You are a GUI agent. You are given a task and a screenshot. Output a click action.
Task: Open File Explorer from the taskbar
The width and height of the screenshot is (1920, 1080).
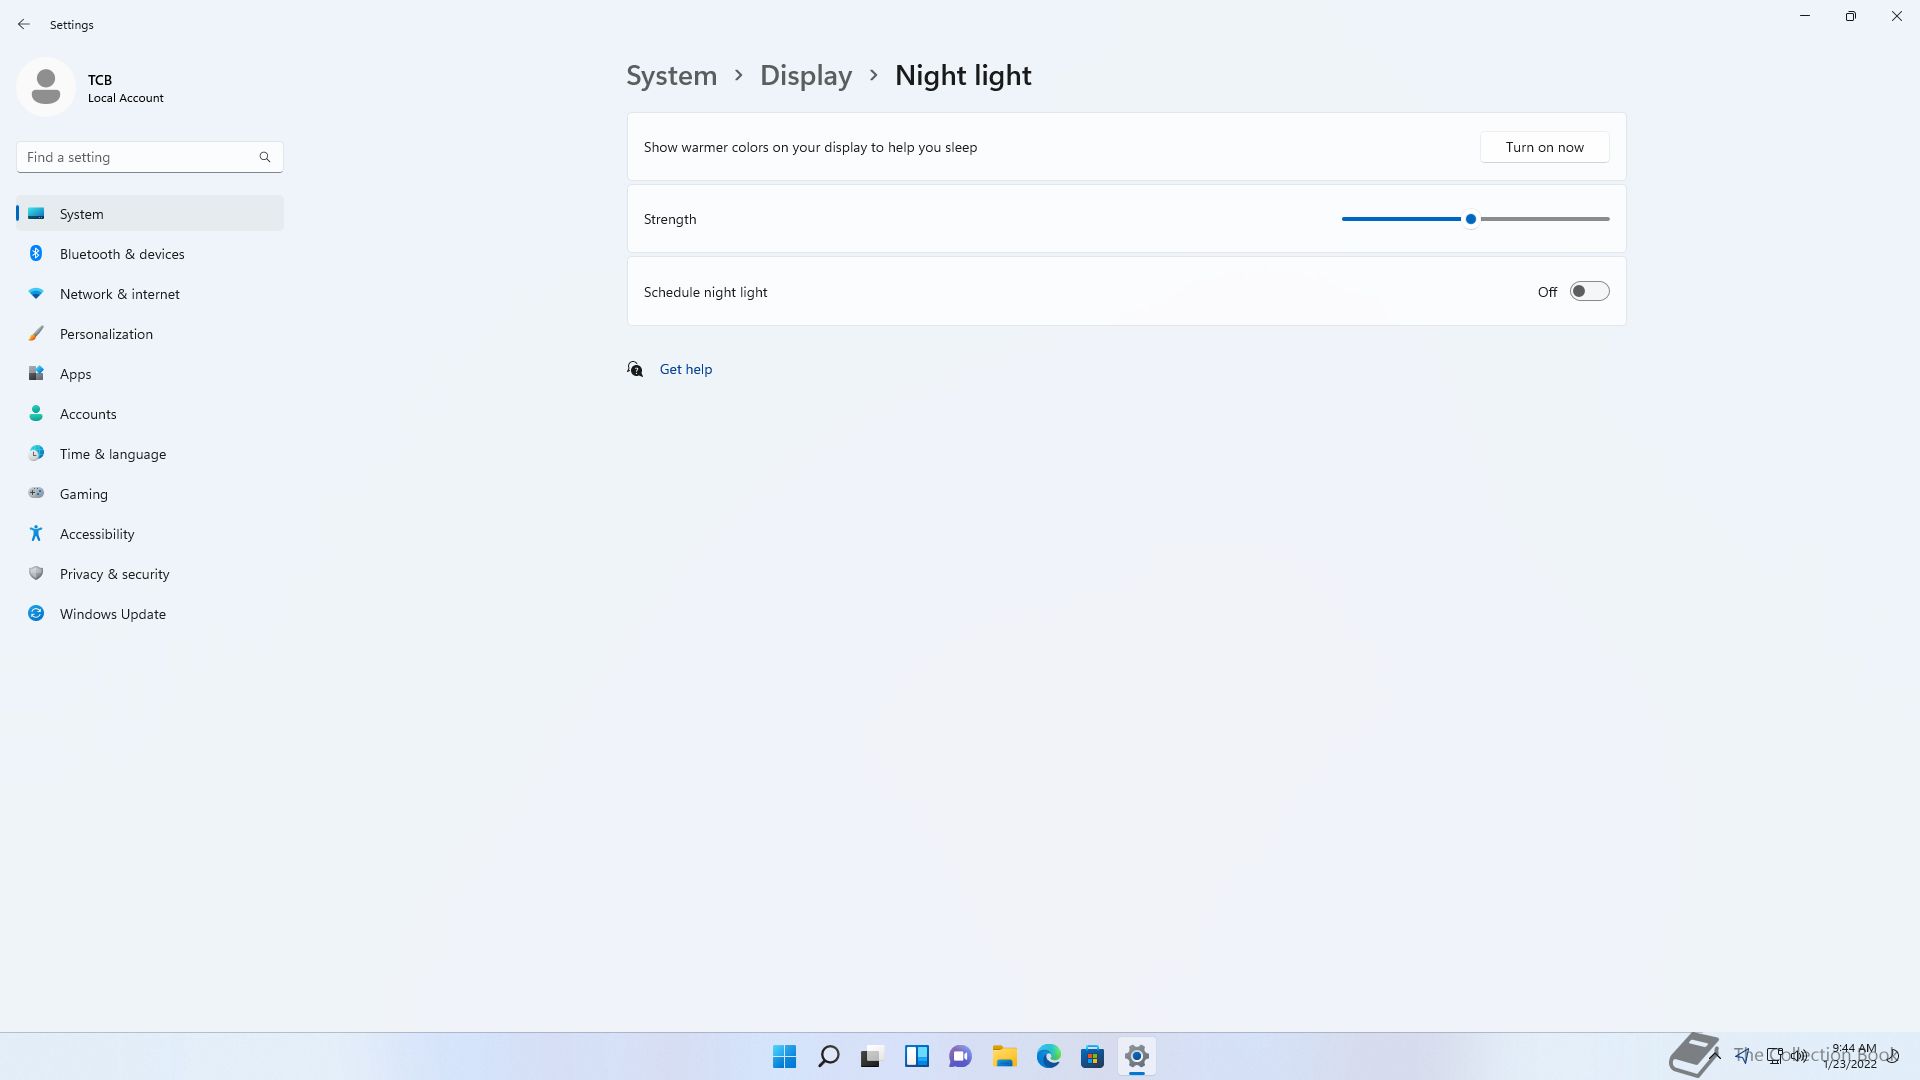[1004, 1056]
